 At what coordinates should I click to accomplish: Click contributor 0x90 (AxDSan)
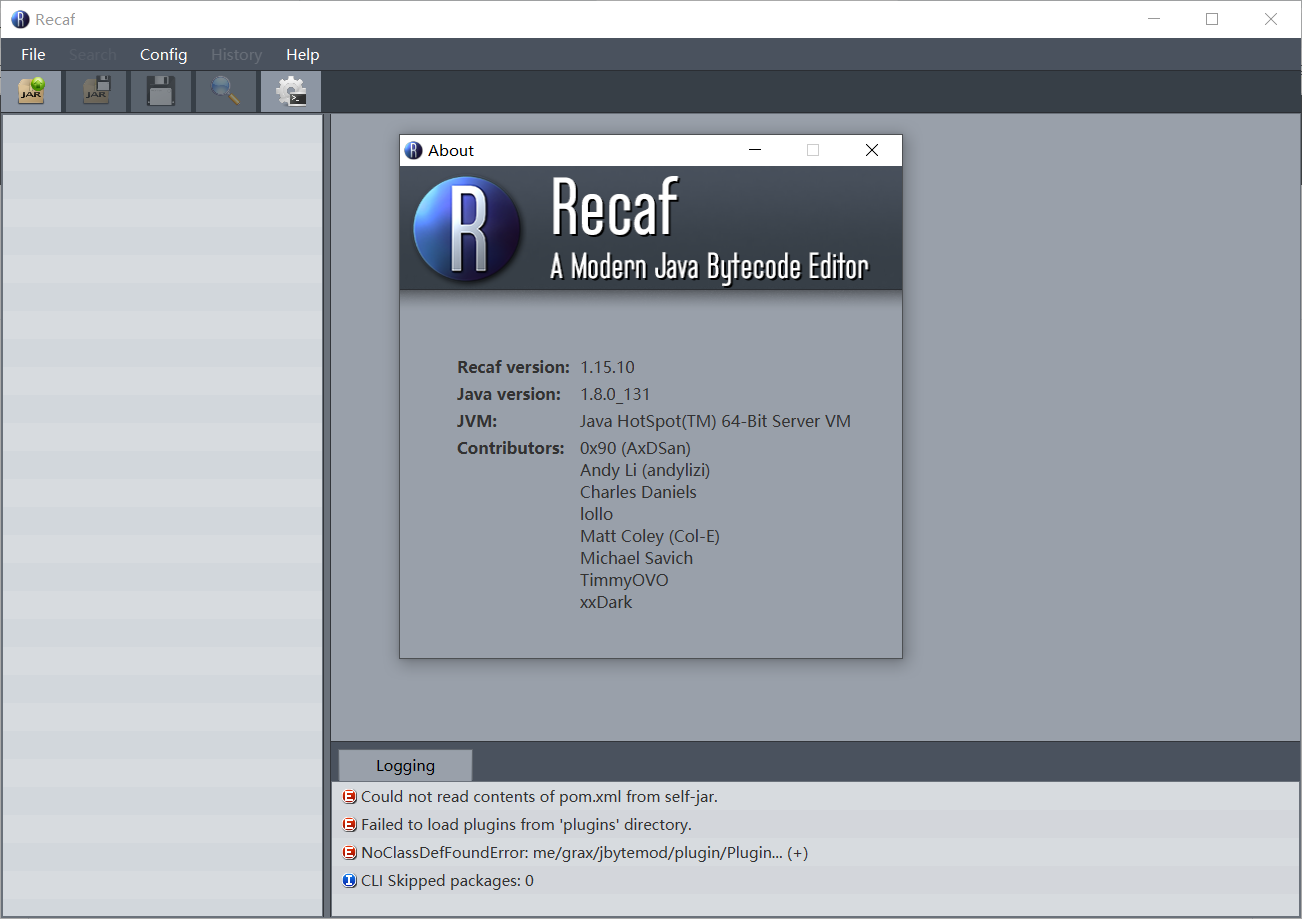[635, 448]
